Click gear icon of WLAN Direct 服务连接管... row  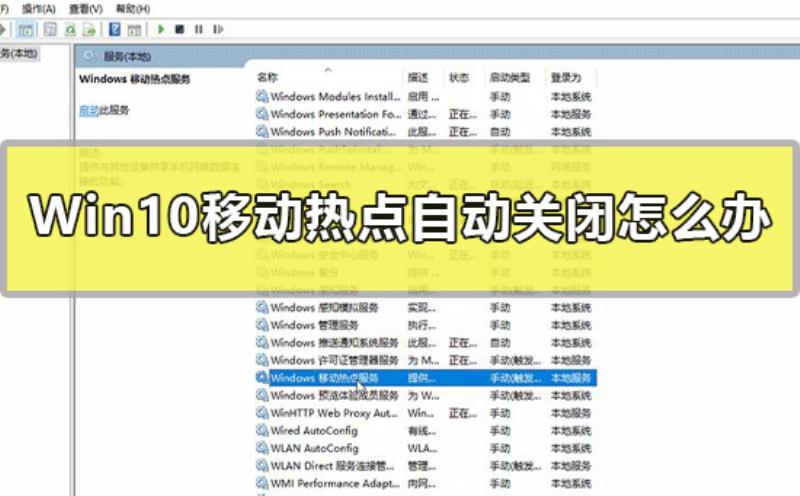(262, 465)
